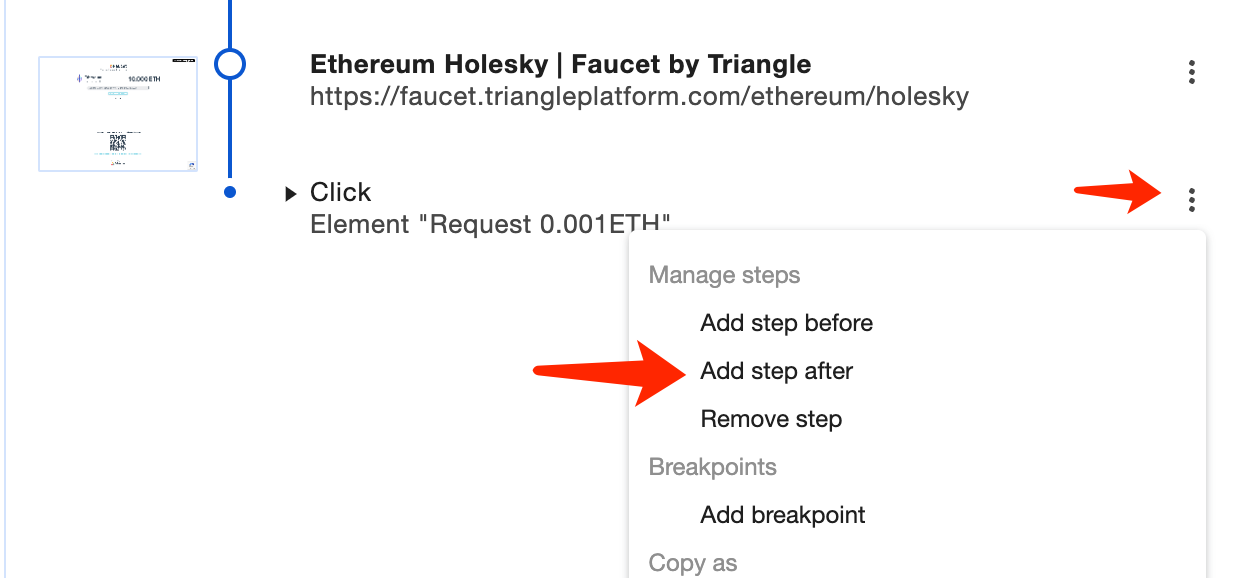Click the small filled dot beside Click step
1244x578 pixels.
point(230,192)
